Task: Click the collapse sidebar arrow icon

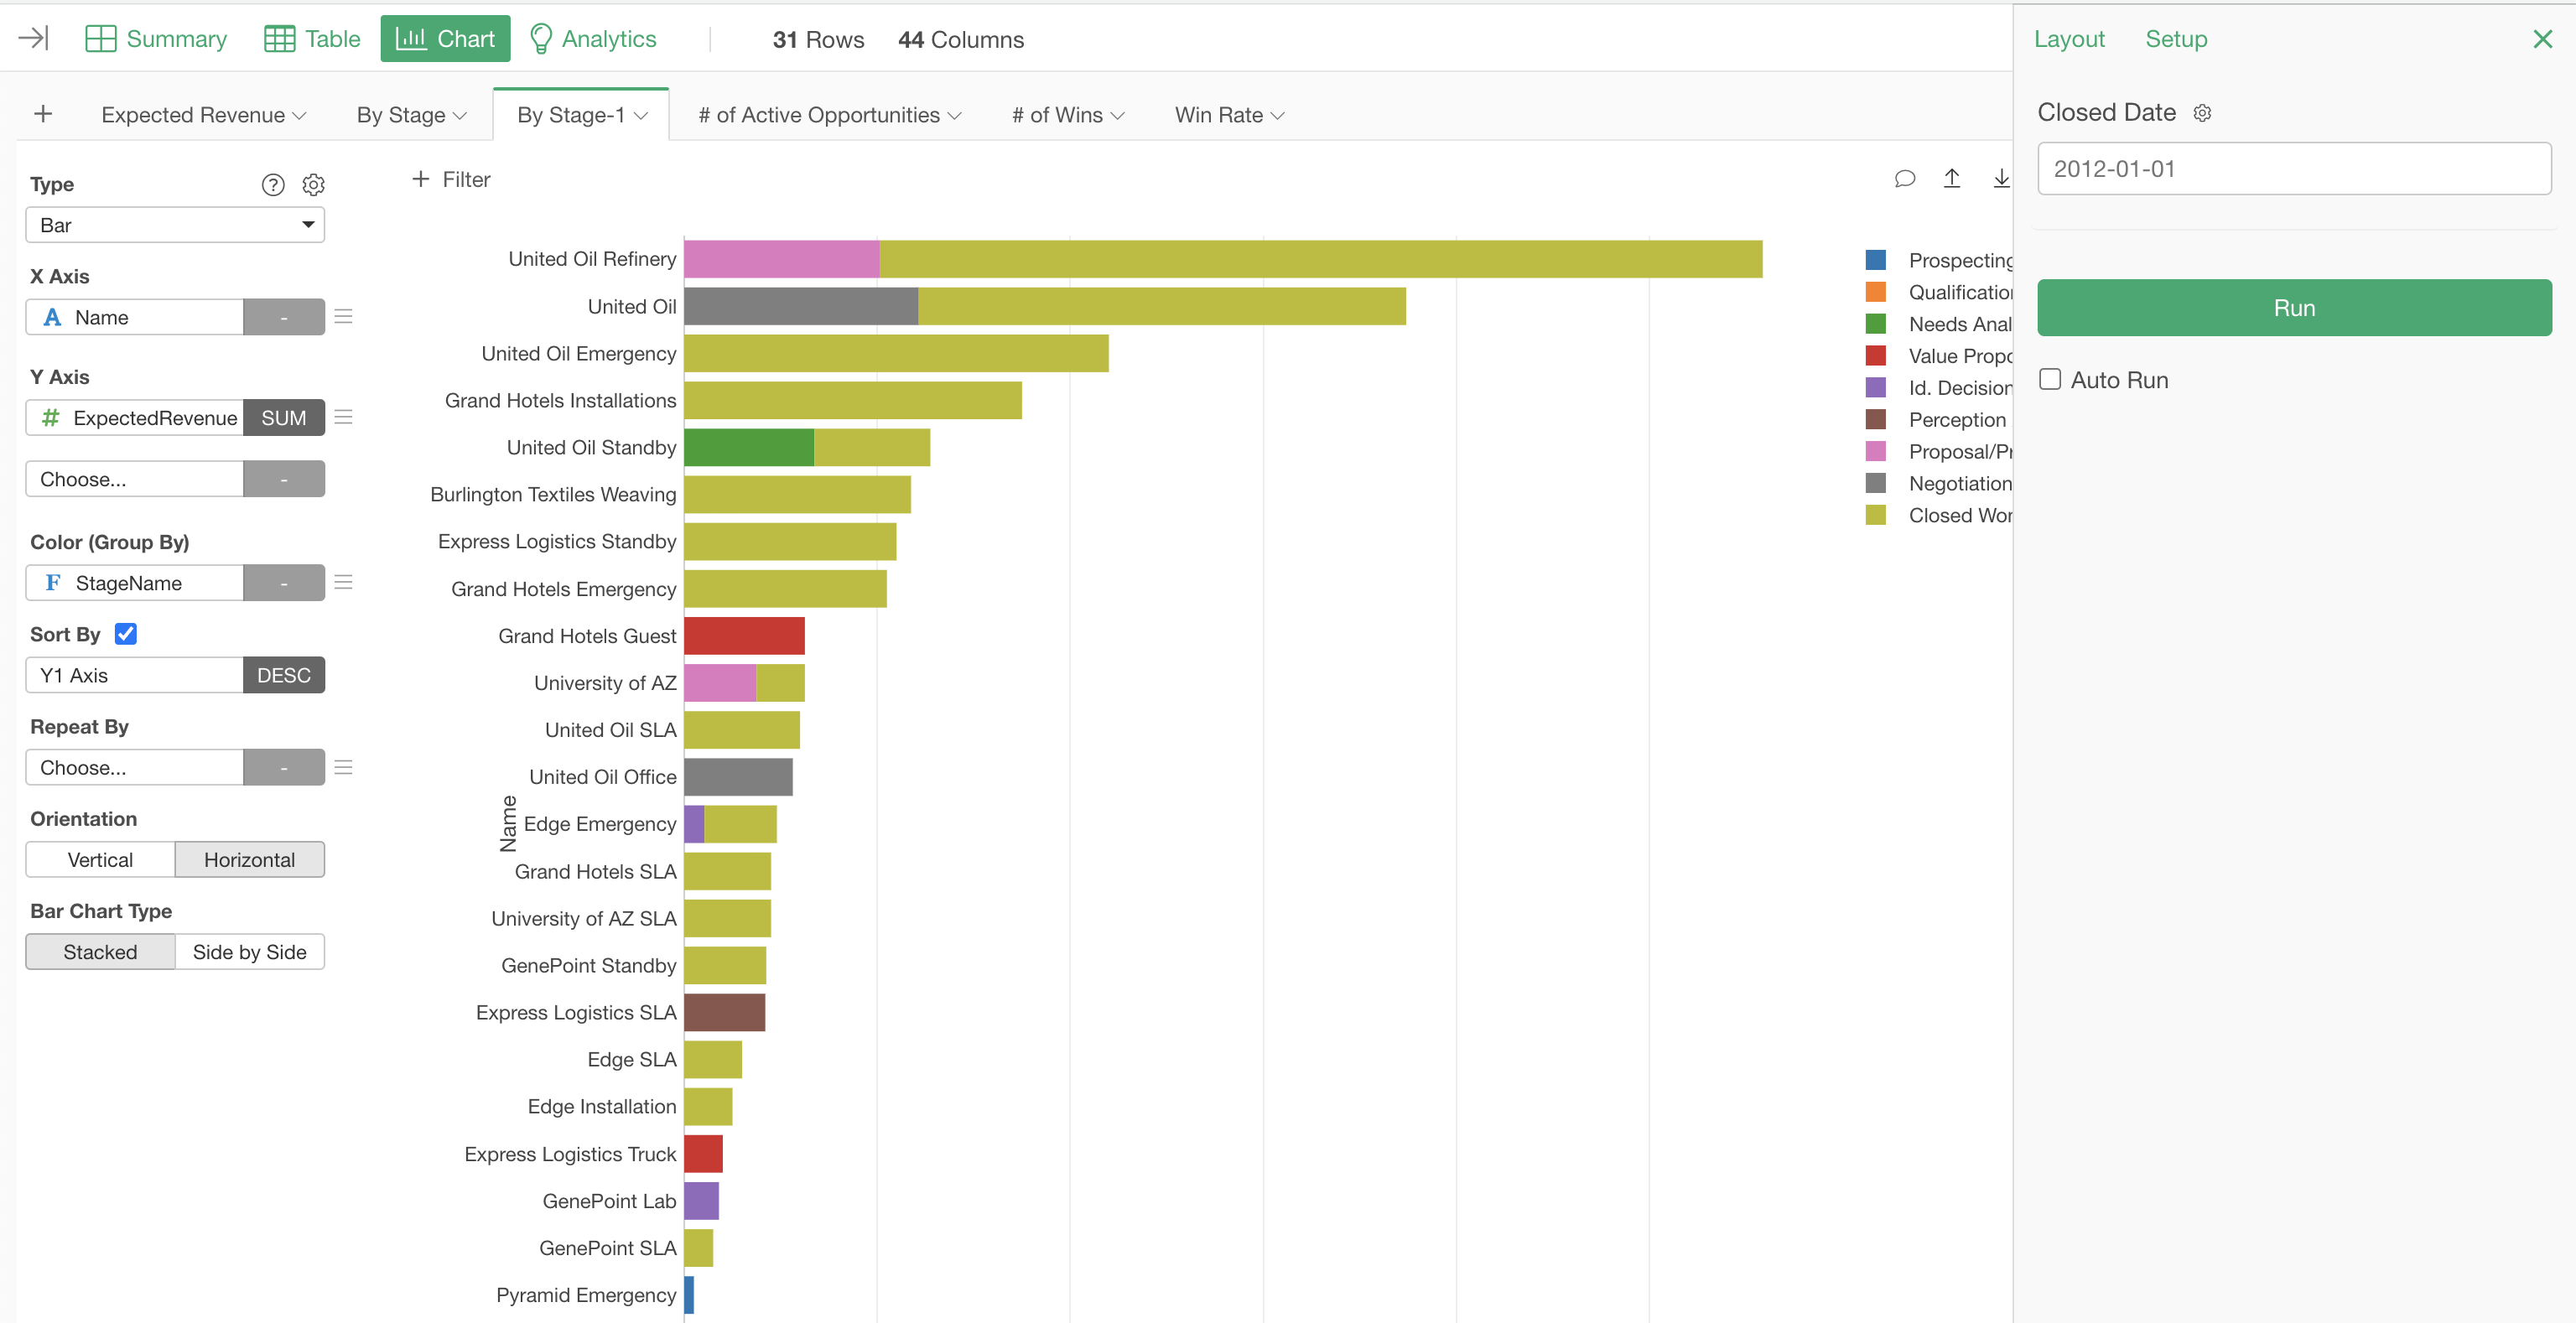Action: coord(33,38)
